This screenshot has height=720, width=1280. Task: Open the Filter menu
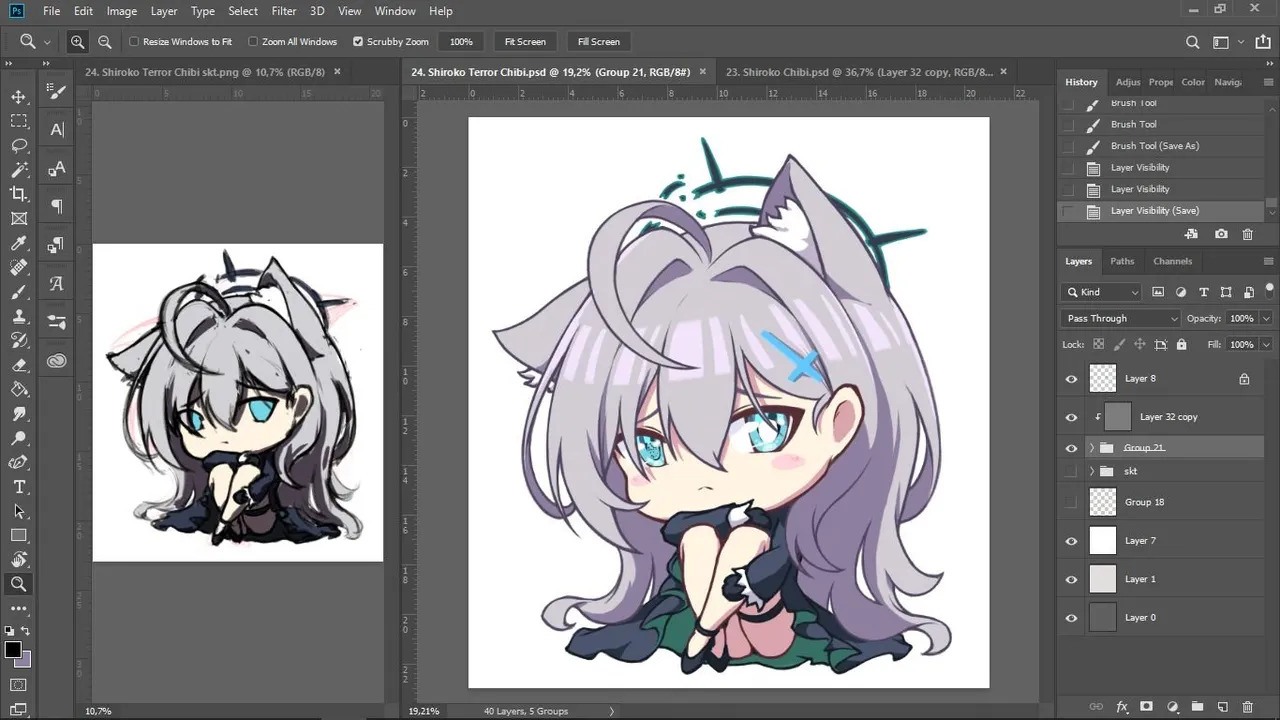(284, 11)
